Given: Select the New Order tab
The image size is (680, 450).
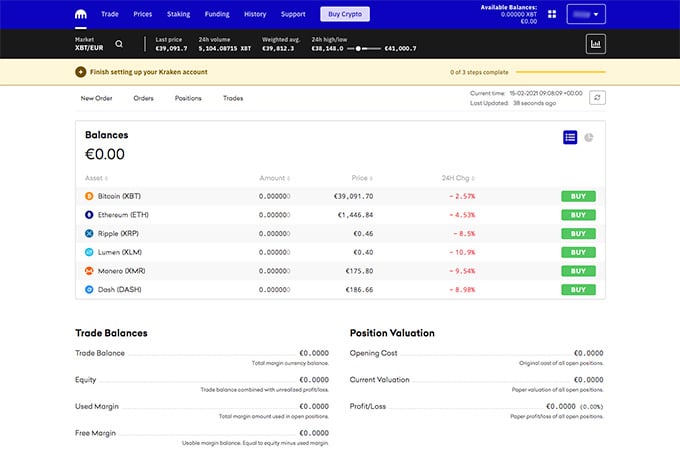Looking at the screenshot, I should click(x=96, y=98).
